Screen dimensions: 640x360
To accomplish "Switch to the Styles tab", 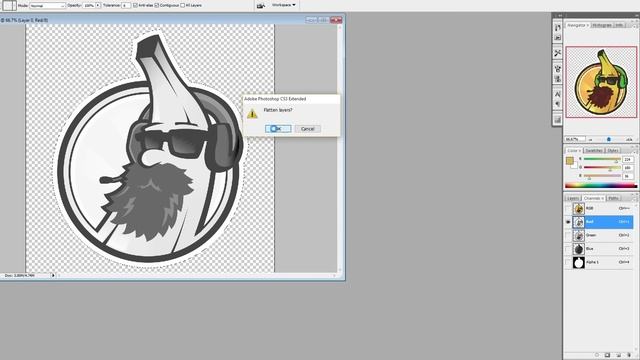I will click(612, 151).
